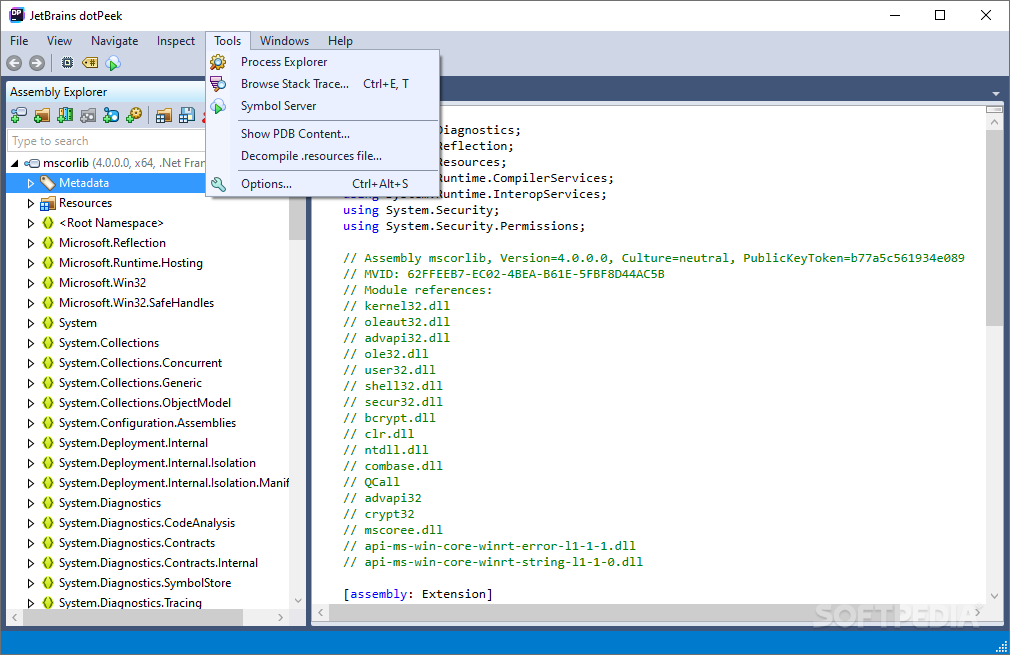The width and height of the screenshot is (1010, 655).
Task: Click the Symbol Server menu icon
Action: tap(218, 106)
